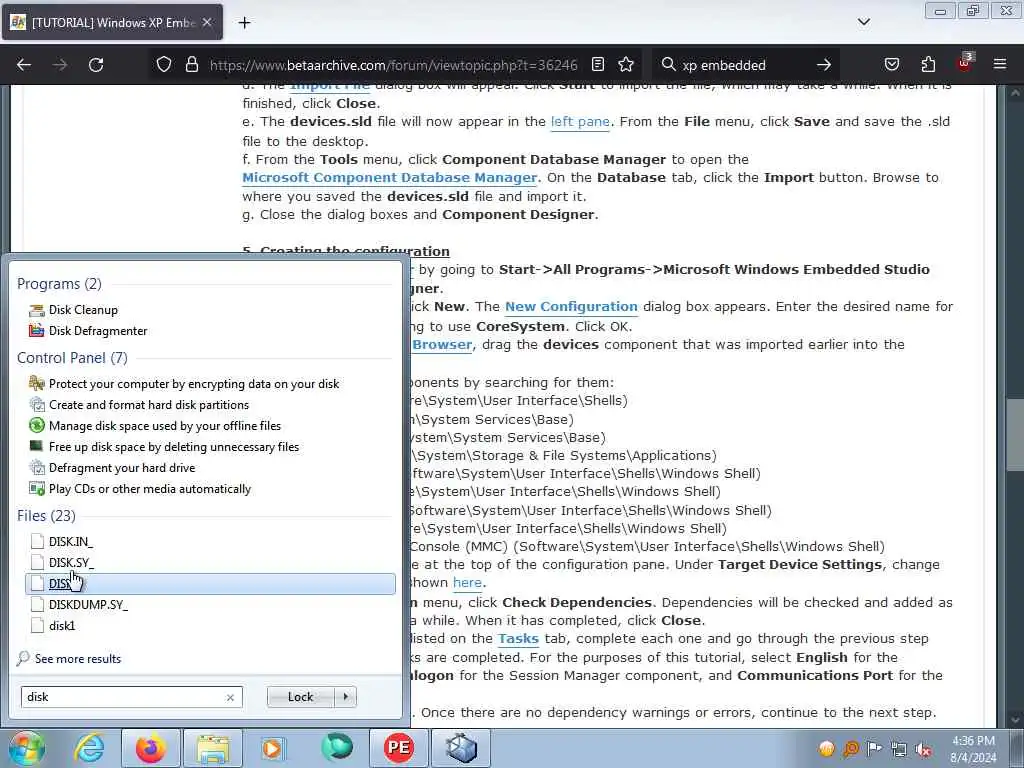Launch Disk Defragmenter from Programs results

point(98,331)
